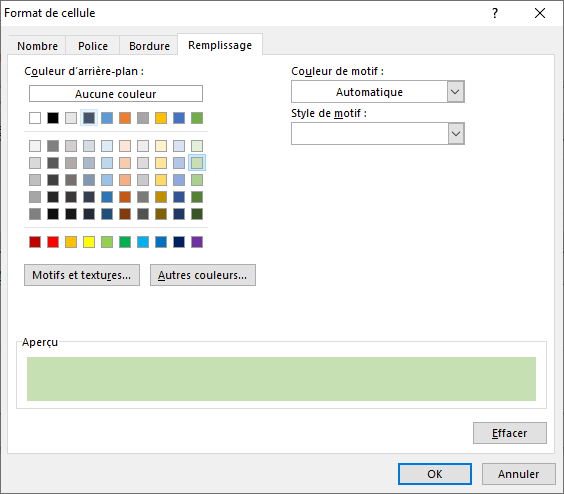Choose the orange theme color swatch
Screen dimensions: 564x494
pyautogui.click(x=125, y=118)
